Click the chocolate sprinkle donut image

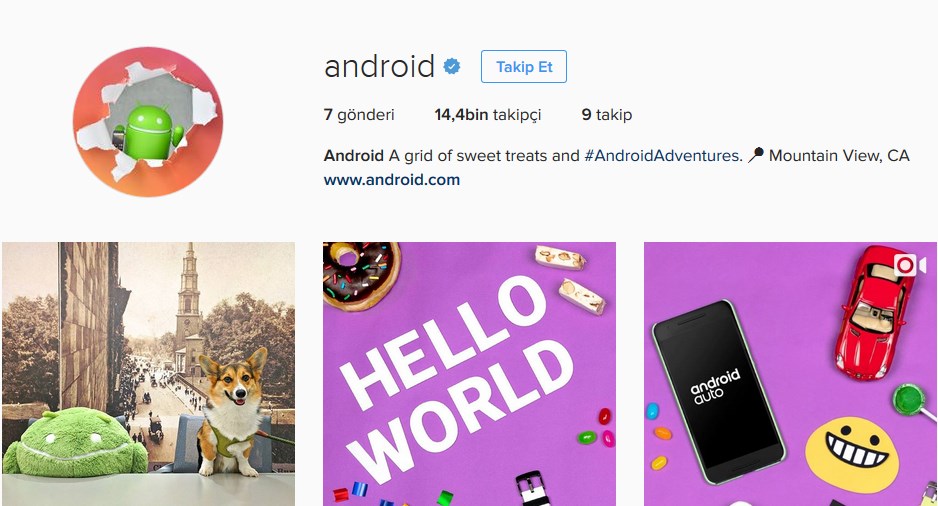tap(361, 275)
